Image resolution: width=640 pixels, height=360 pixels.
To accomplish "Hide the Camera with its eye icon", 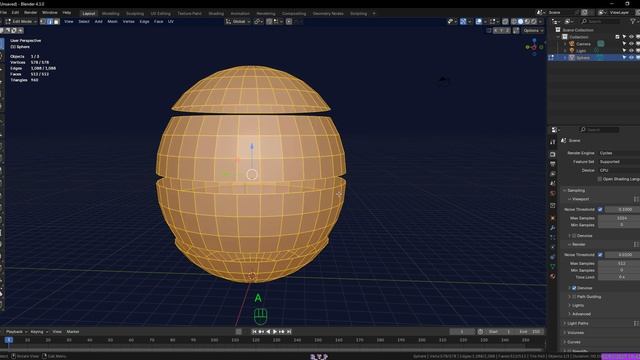I will pos(631,44).
